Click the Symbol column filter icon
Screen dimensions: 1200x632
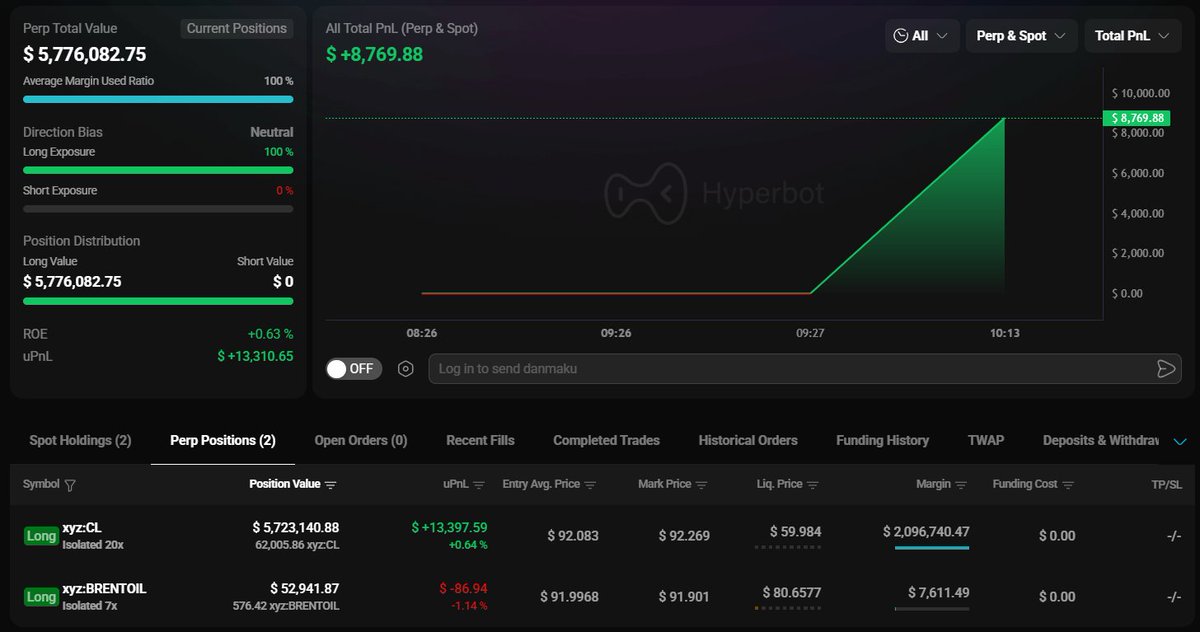coord(70,485)
